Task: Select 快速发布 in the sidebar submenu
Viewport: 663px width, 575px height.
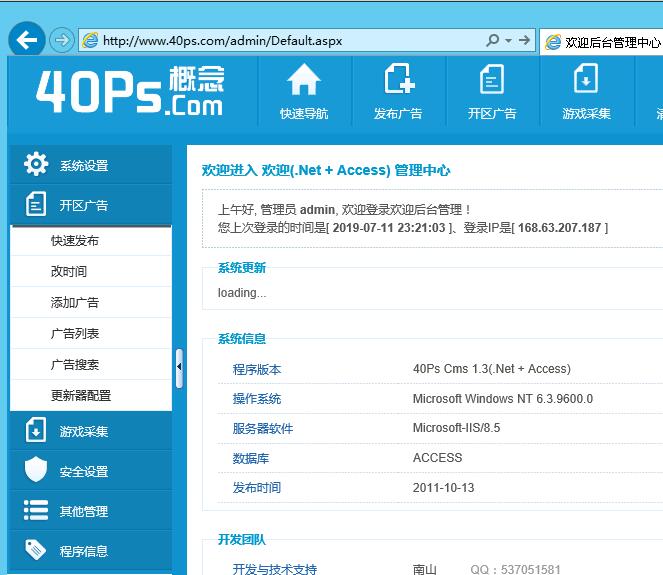Action: pyautogui.click(x=75, y=241)
